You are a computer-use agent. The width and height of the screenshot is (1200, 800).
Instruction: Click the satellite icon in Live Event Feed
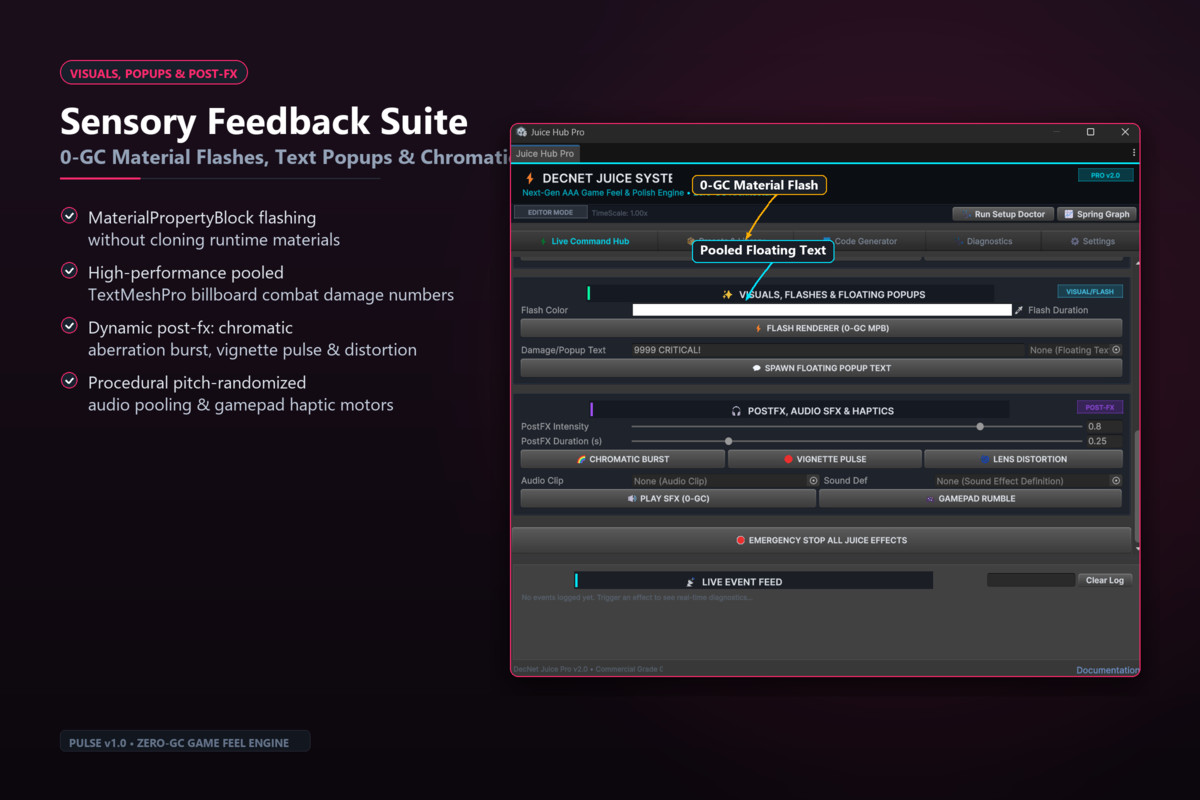coord(691,582)
